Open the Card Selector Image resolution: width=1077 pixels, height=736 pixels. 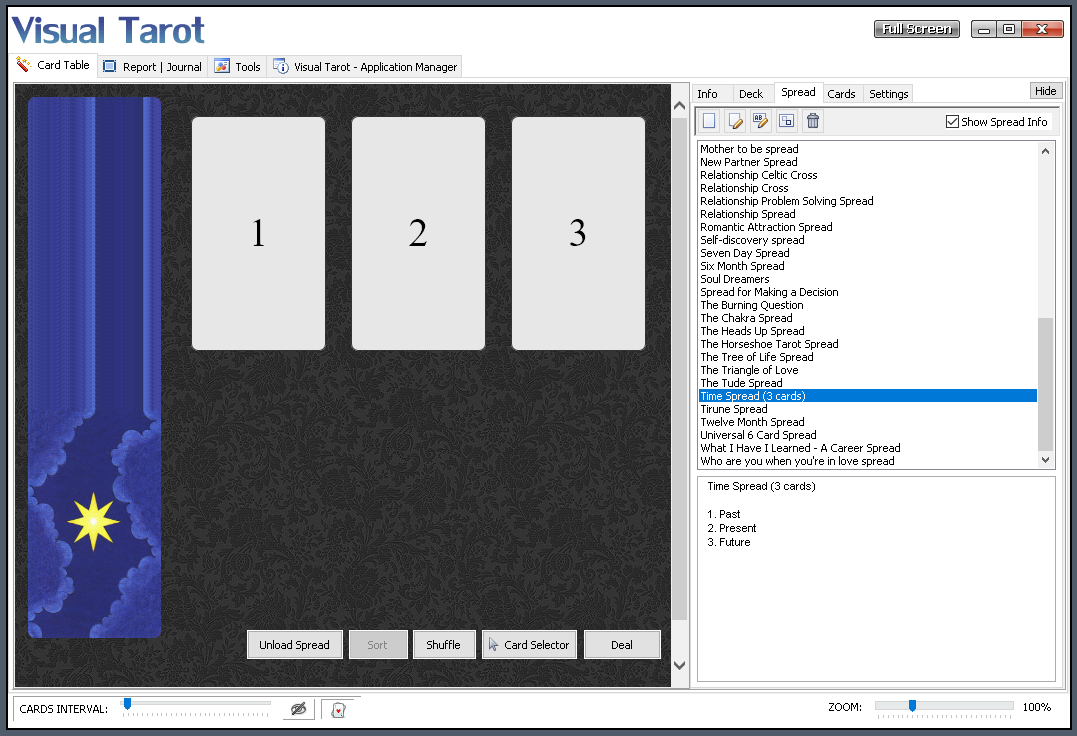pyautogui.click(x=530, y=645)
